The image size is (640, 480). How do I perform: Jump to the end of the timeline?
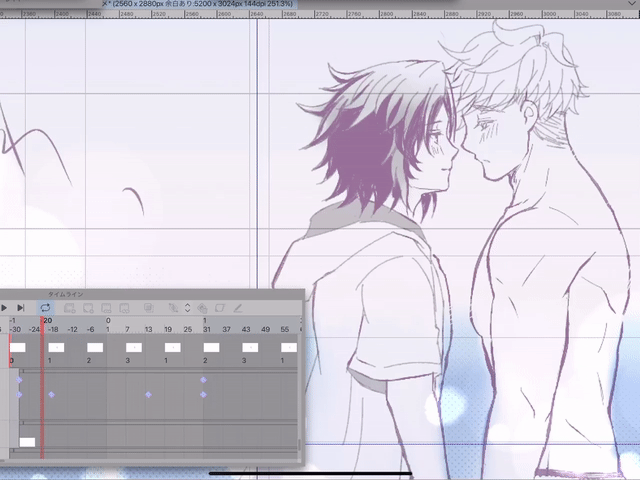pyautogui.click(x=20, y=308)
